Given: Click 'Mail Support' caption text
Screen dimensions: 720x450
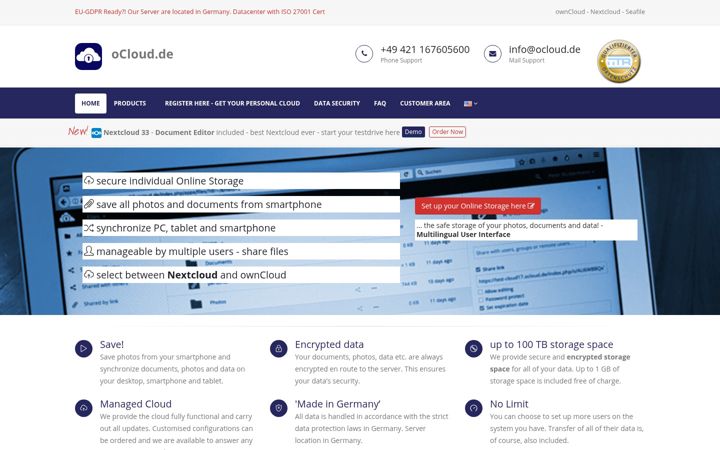Looking at the screenshot, I should tap(526, 61).
